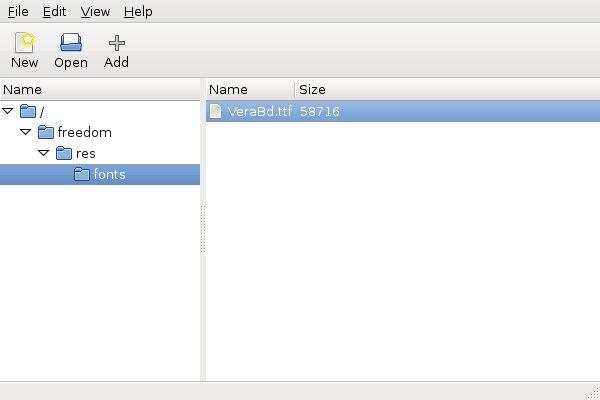This screenshot has height=400, width=600.
Task: Click the pane divider handle
Action: [x=203, y=229]
